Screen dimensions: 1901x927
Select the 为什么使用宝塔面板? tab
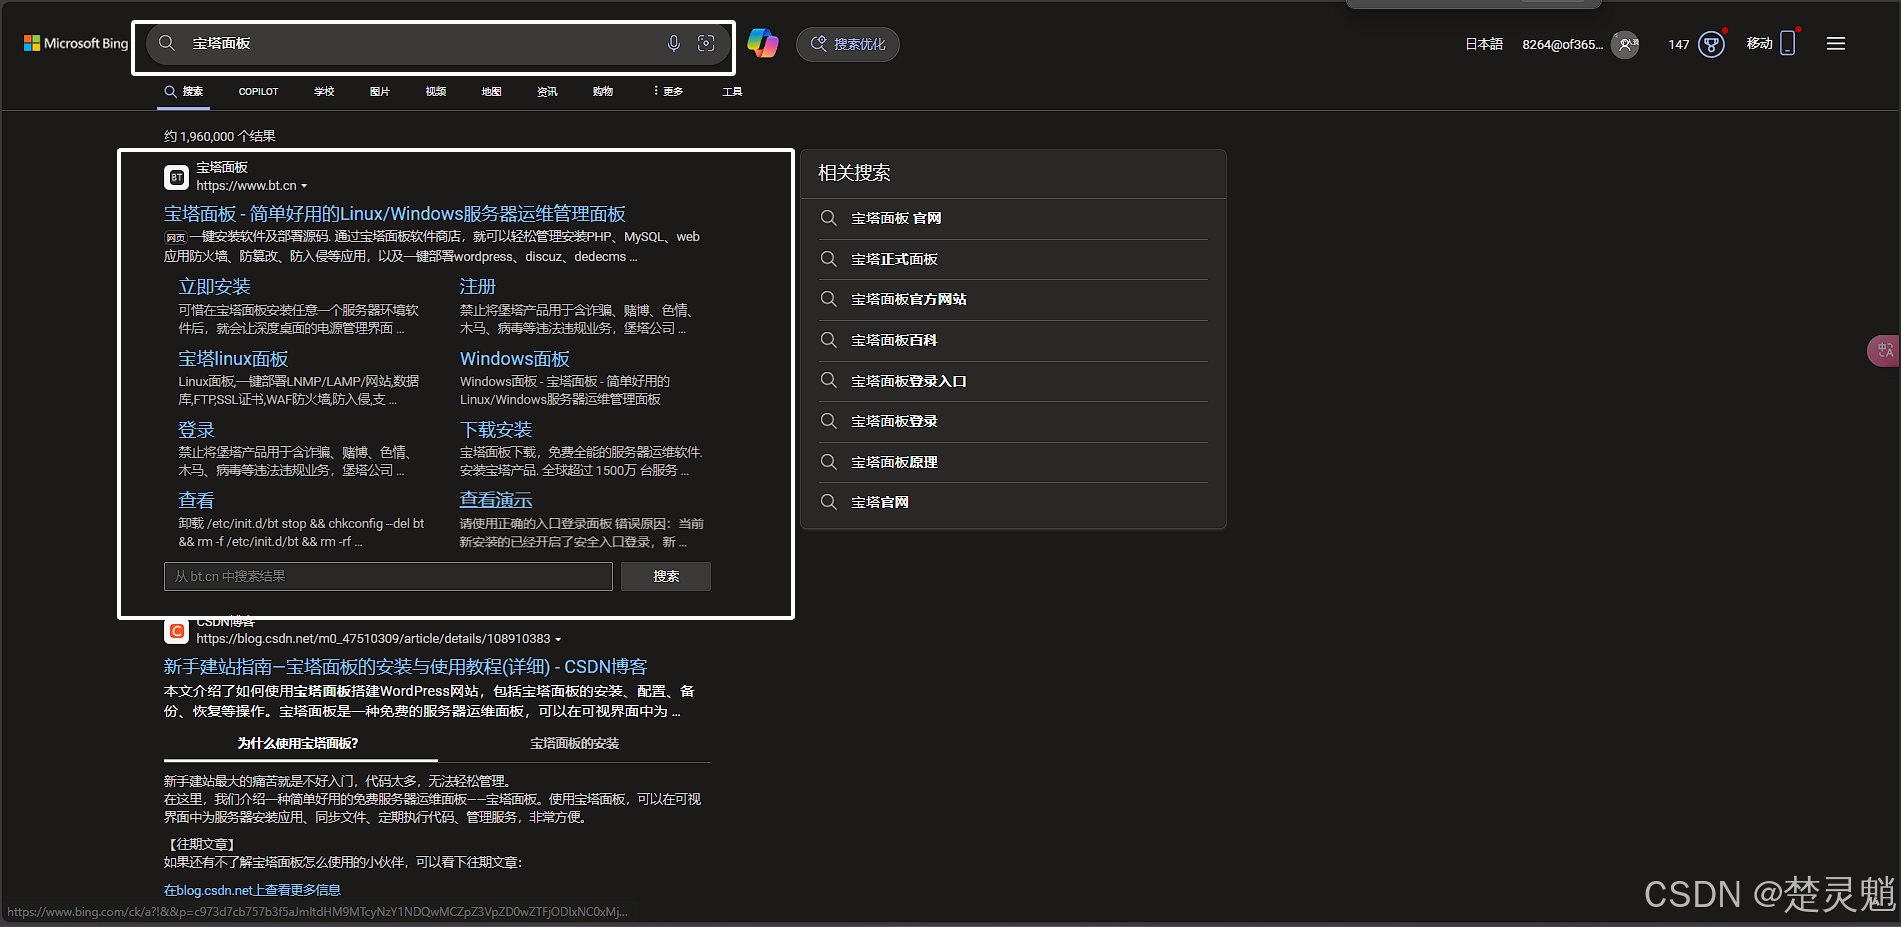coord(298,743)
